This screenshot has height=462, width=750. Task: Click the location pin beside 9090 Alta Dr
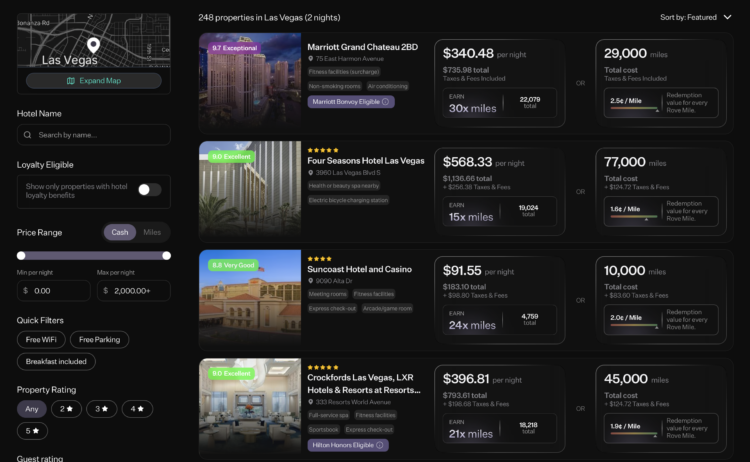310,281
